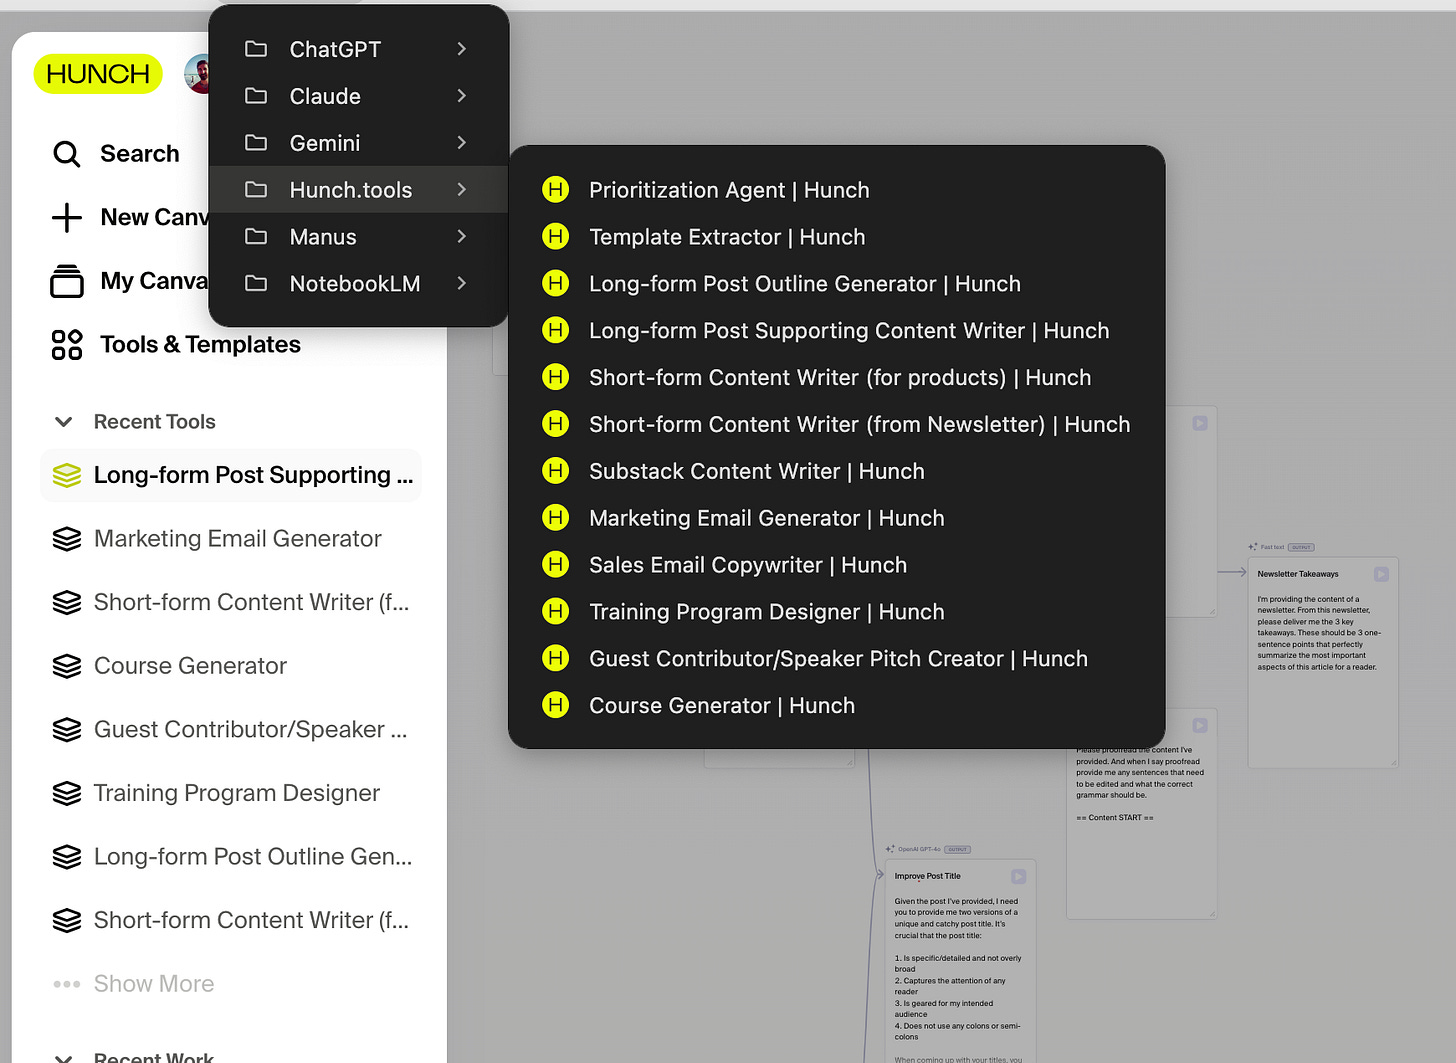Click the Hunch icon beside Course Generator bookmark

555,705
